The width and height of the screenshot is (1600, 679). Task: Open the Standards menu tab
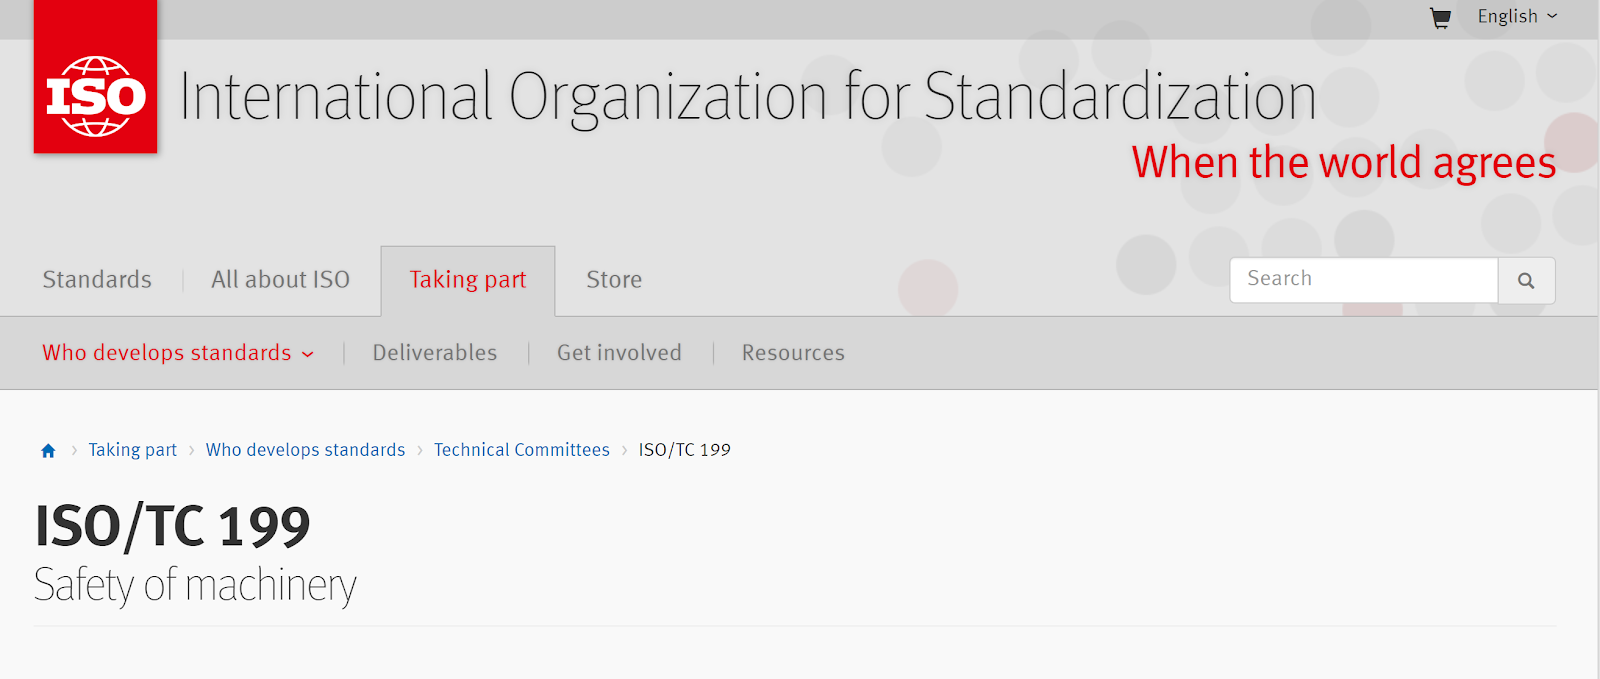97,280
